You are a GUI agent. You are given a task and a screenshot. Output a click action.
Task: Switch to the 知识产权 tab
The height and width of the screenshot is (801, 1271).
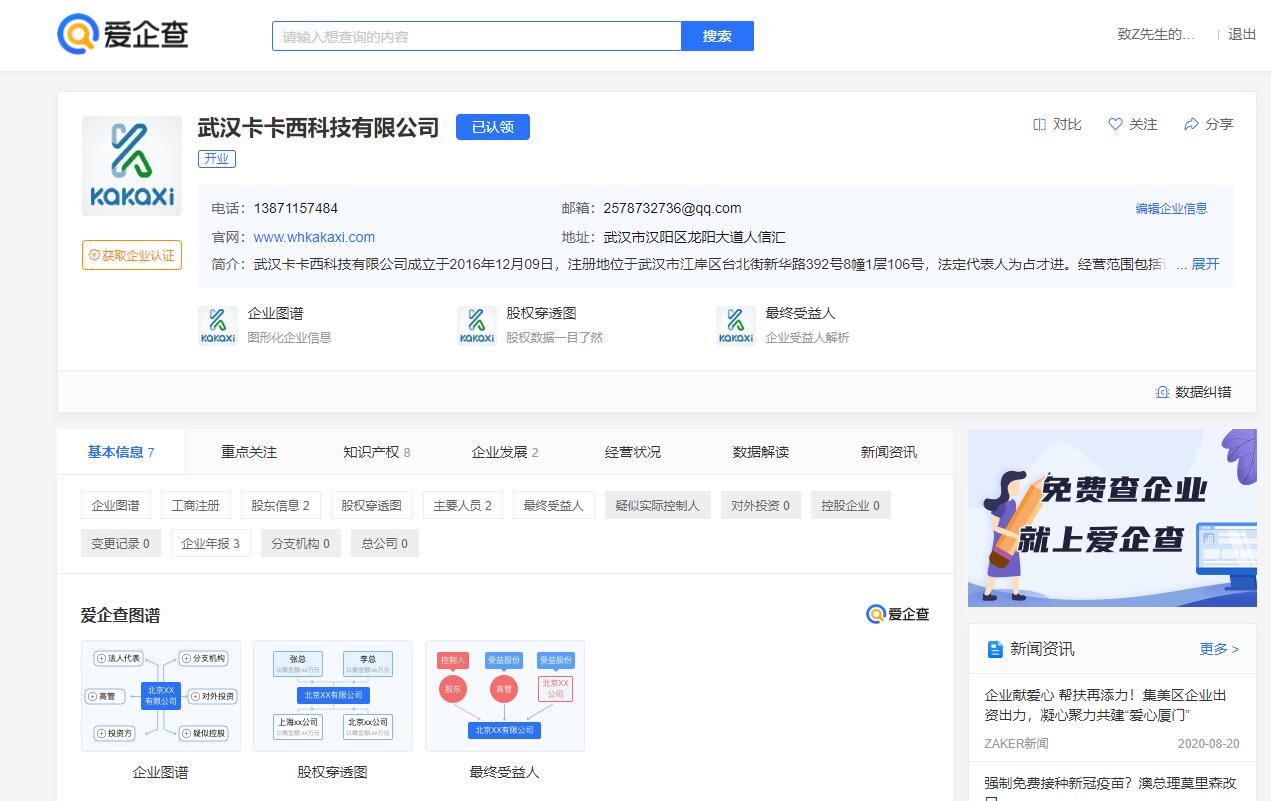(377, 452)
